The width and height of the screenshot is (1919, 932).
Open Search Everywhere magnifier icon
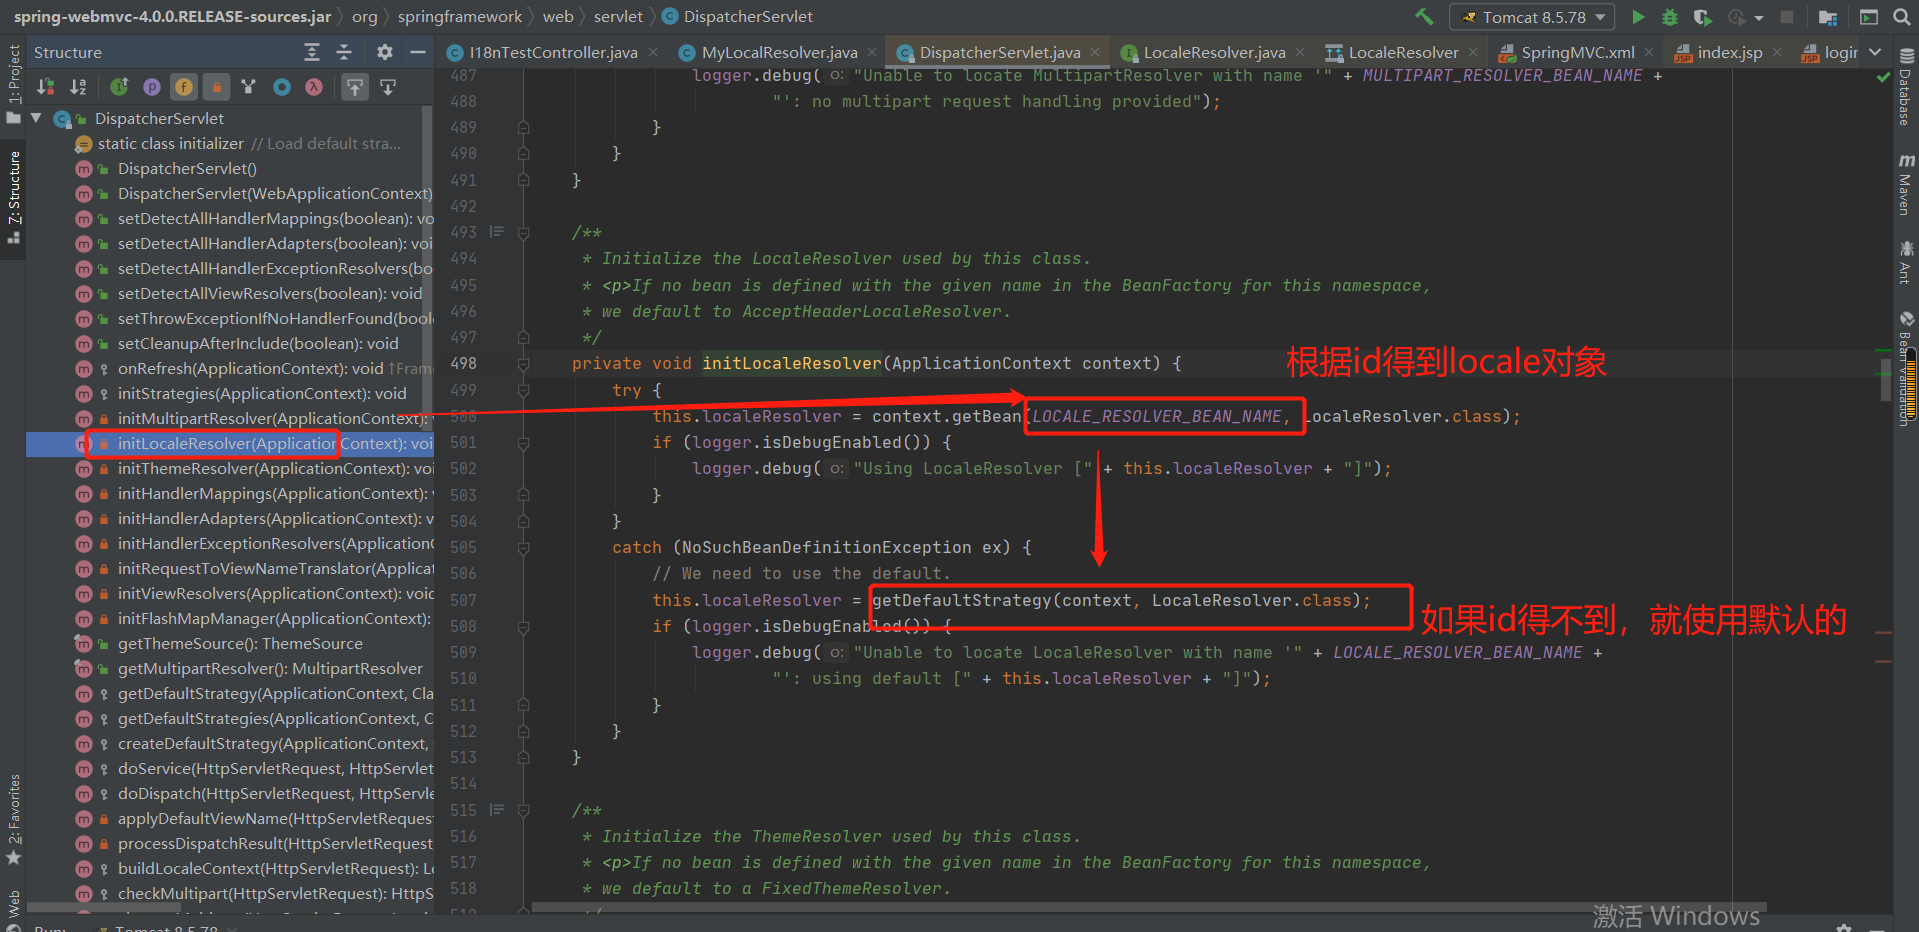[1901, 17]
